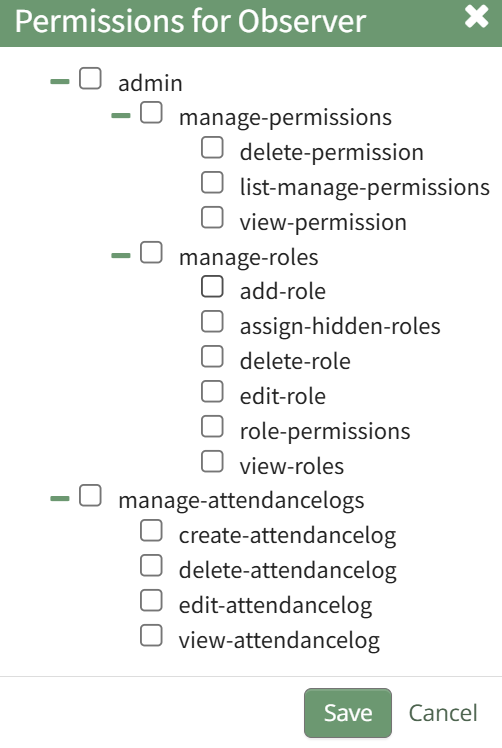Check the list-manage-permissions box
502x748 pixels.
(x=212, y=183)
